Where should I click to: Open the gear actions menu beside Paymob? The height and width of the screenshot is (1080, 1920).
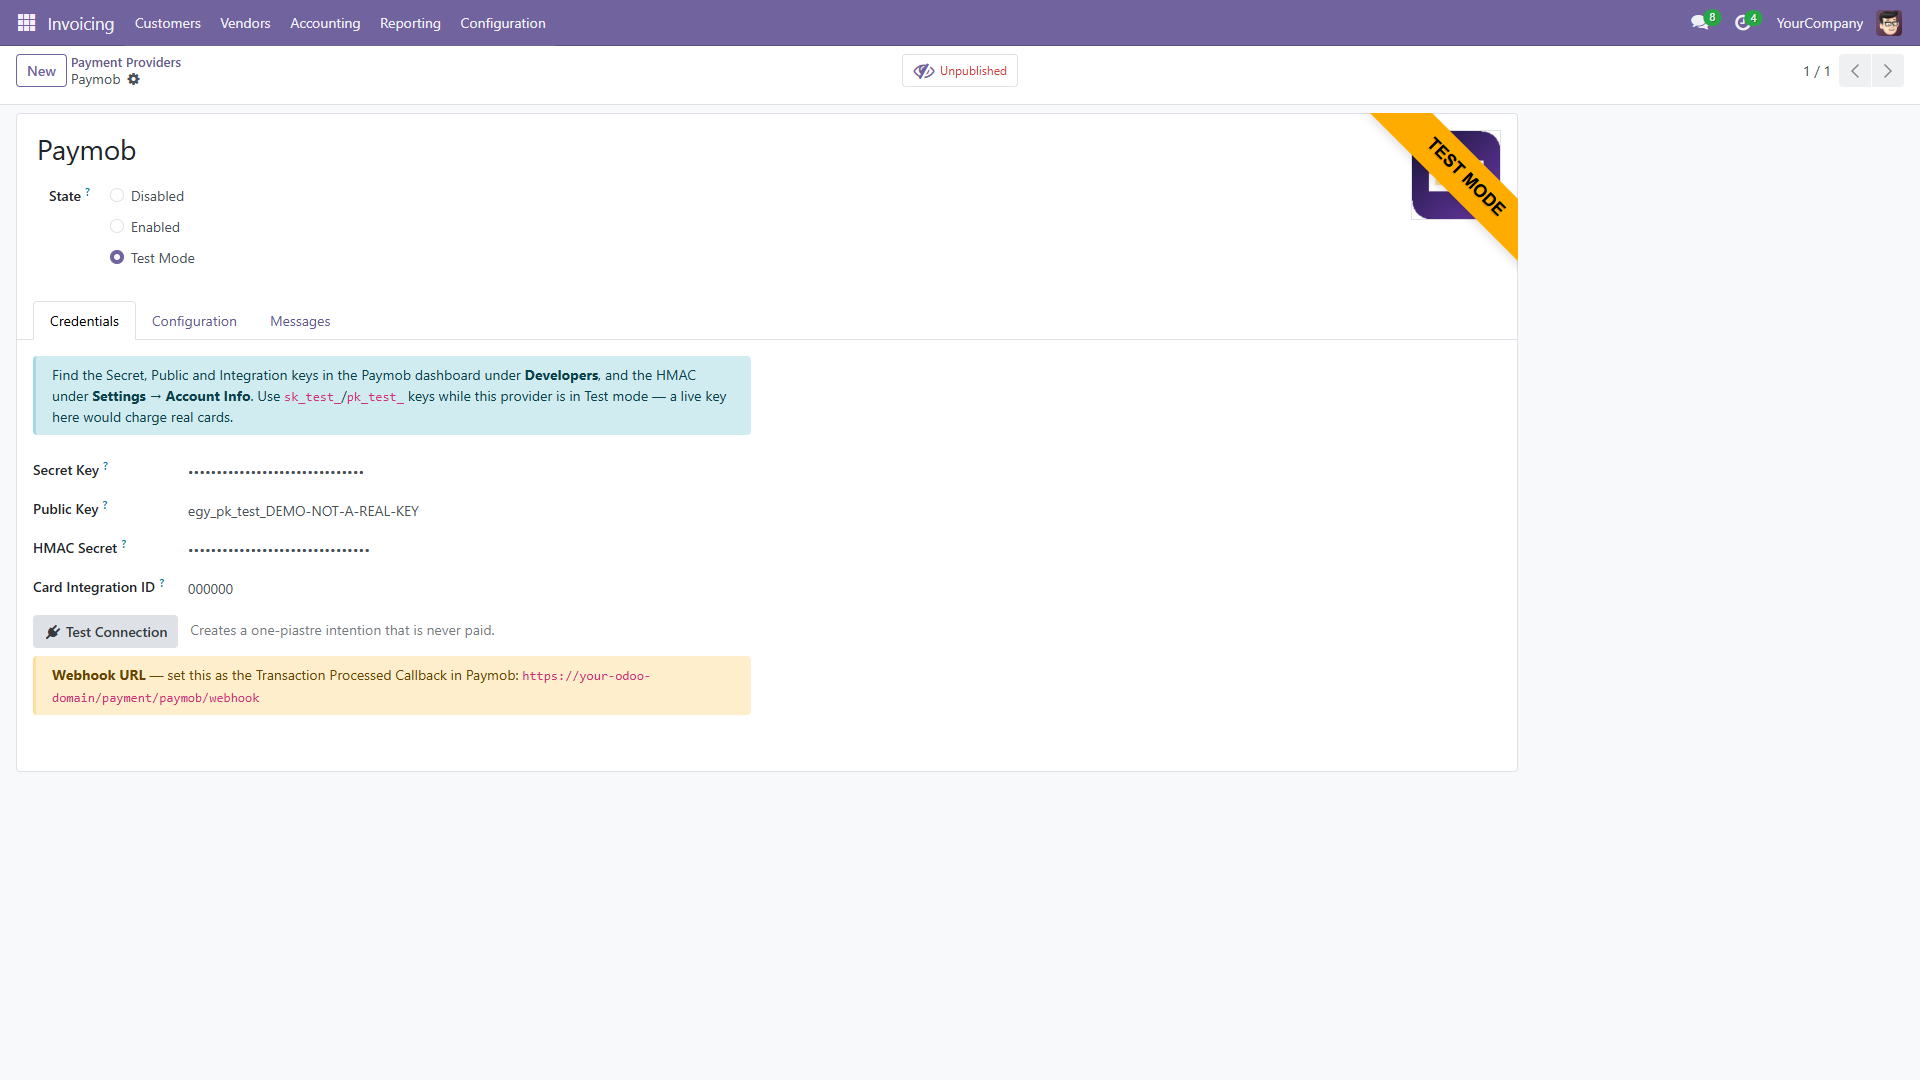(x=134, y=80)
